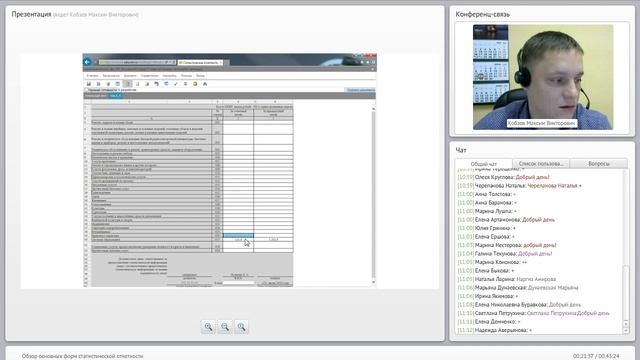
Task: Zoom out with the minus magnifier button
Action: (225, 327)
